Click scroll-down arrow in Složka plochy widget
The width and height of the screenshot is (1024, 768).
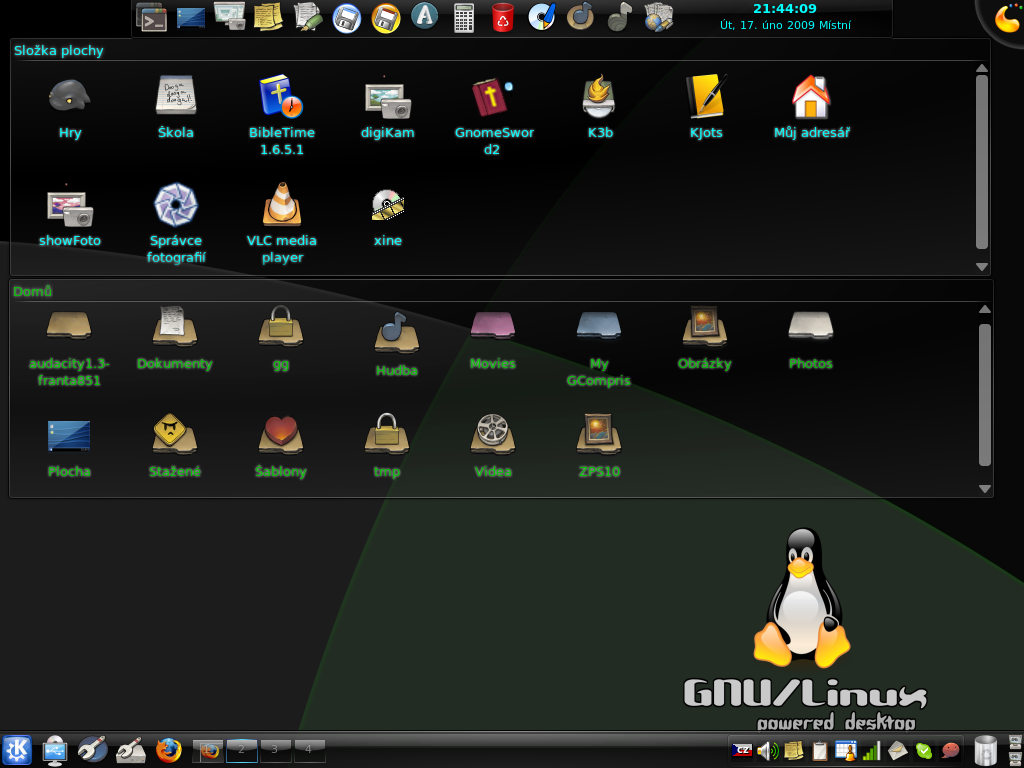click(982, 266)
